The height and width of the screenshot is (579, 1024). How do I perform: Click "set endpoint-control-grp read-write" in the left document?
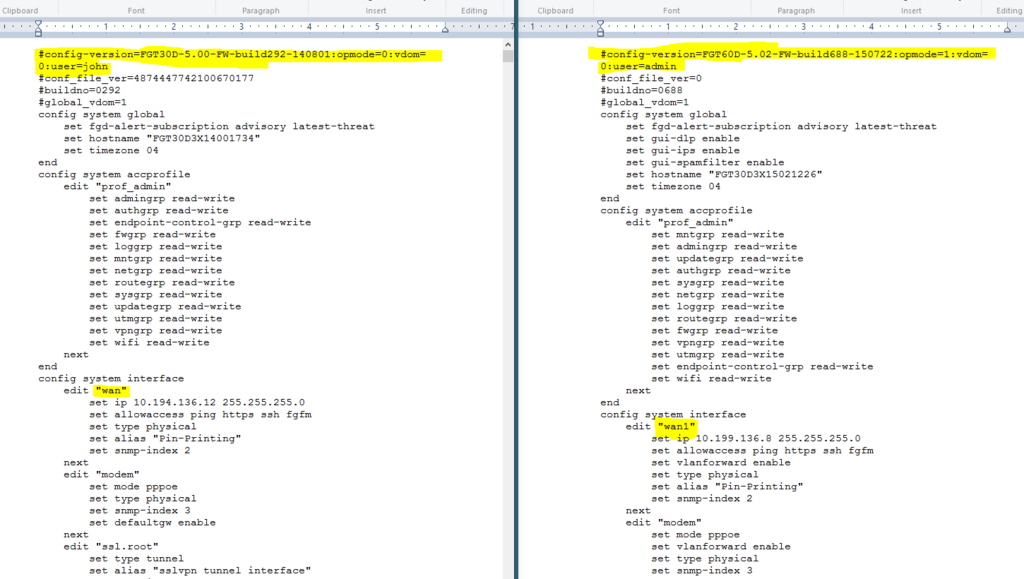[x=200, y=223]
